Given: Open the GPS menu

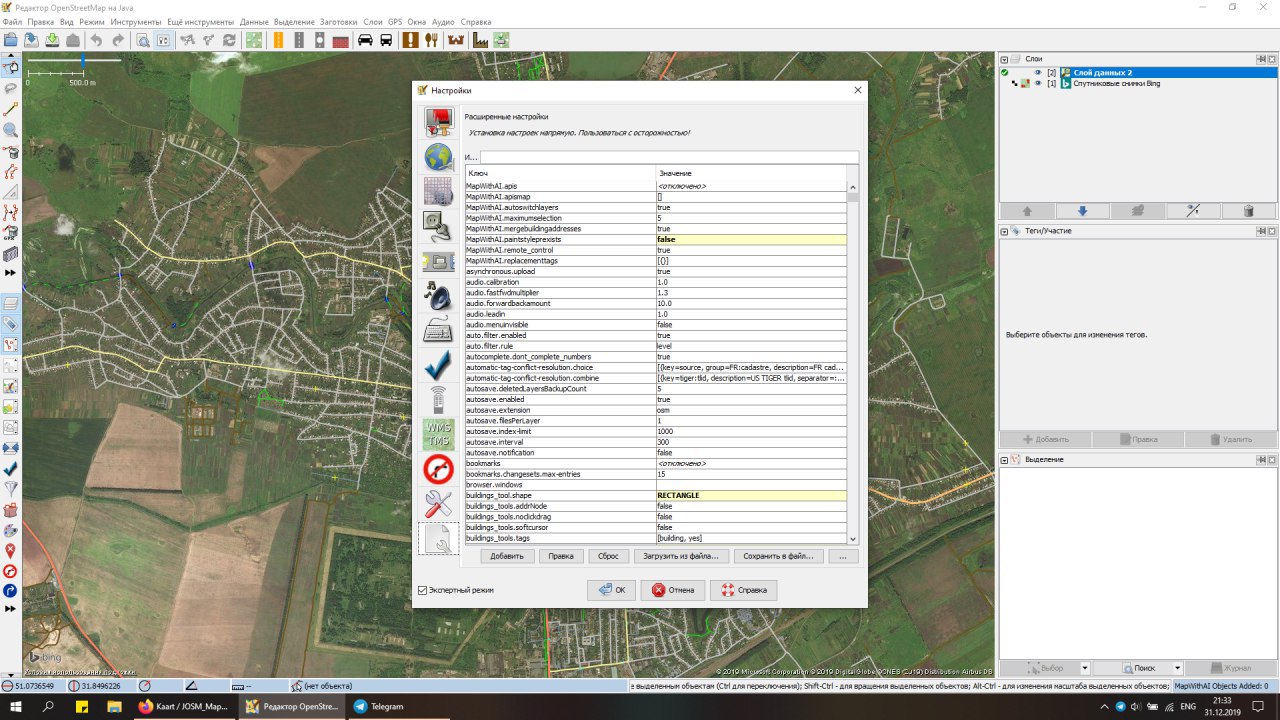Looking at the screenshot, I should click(x=395, y=21).
